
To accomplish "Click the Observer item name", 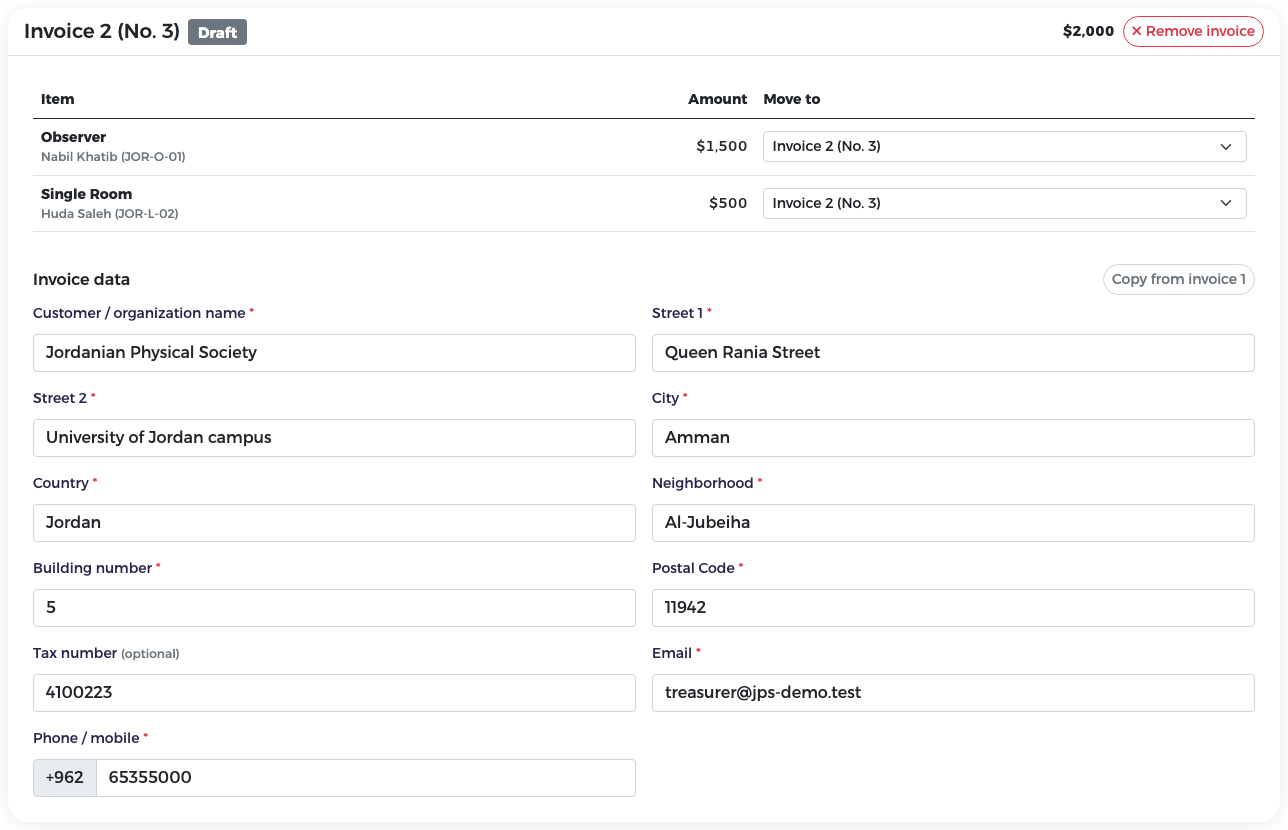I will (73, 137).
